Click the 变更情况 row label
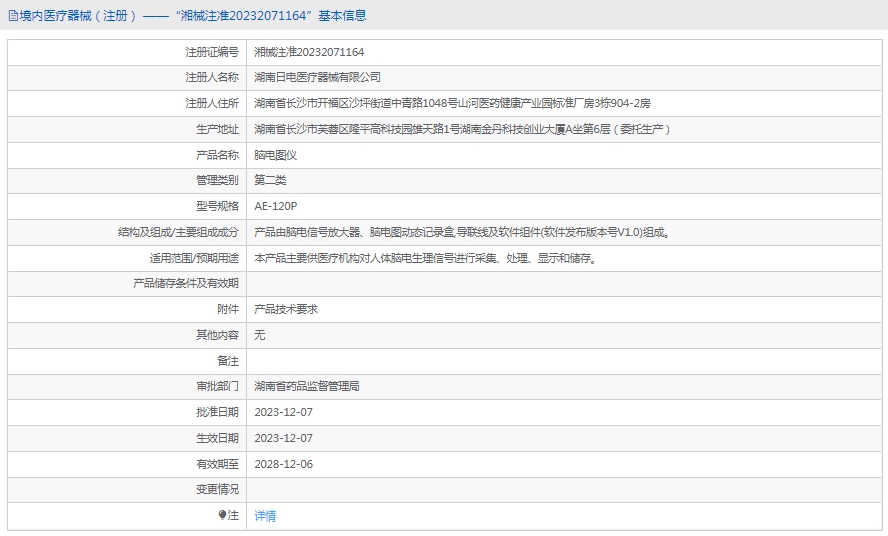 point(217,490)
